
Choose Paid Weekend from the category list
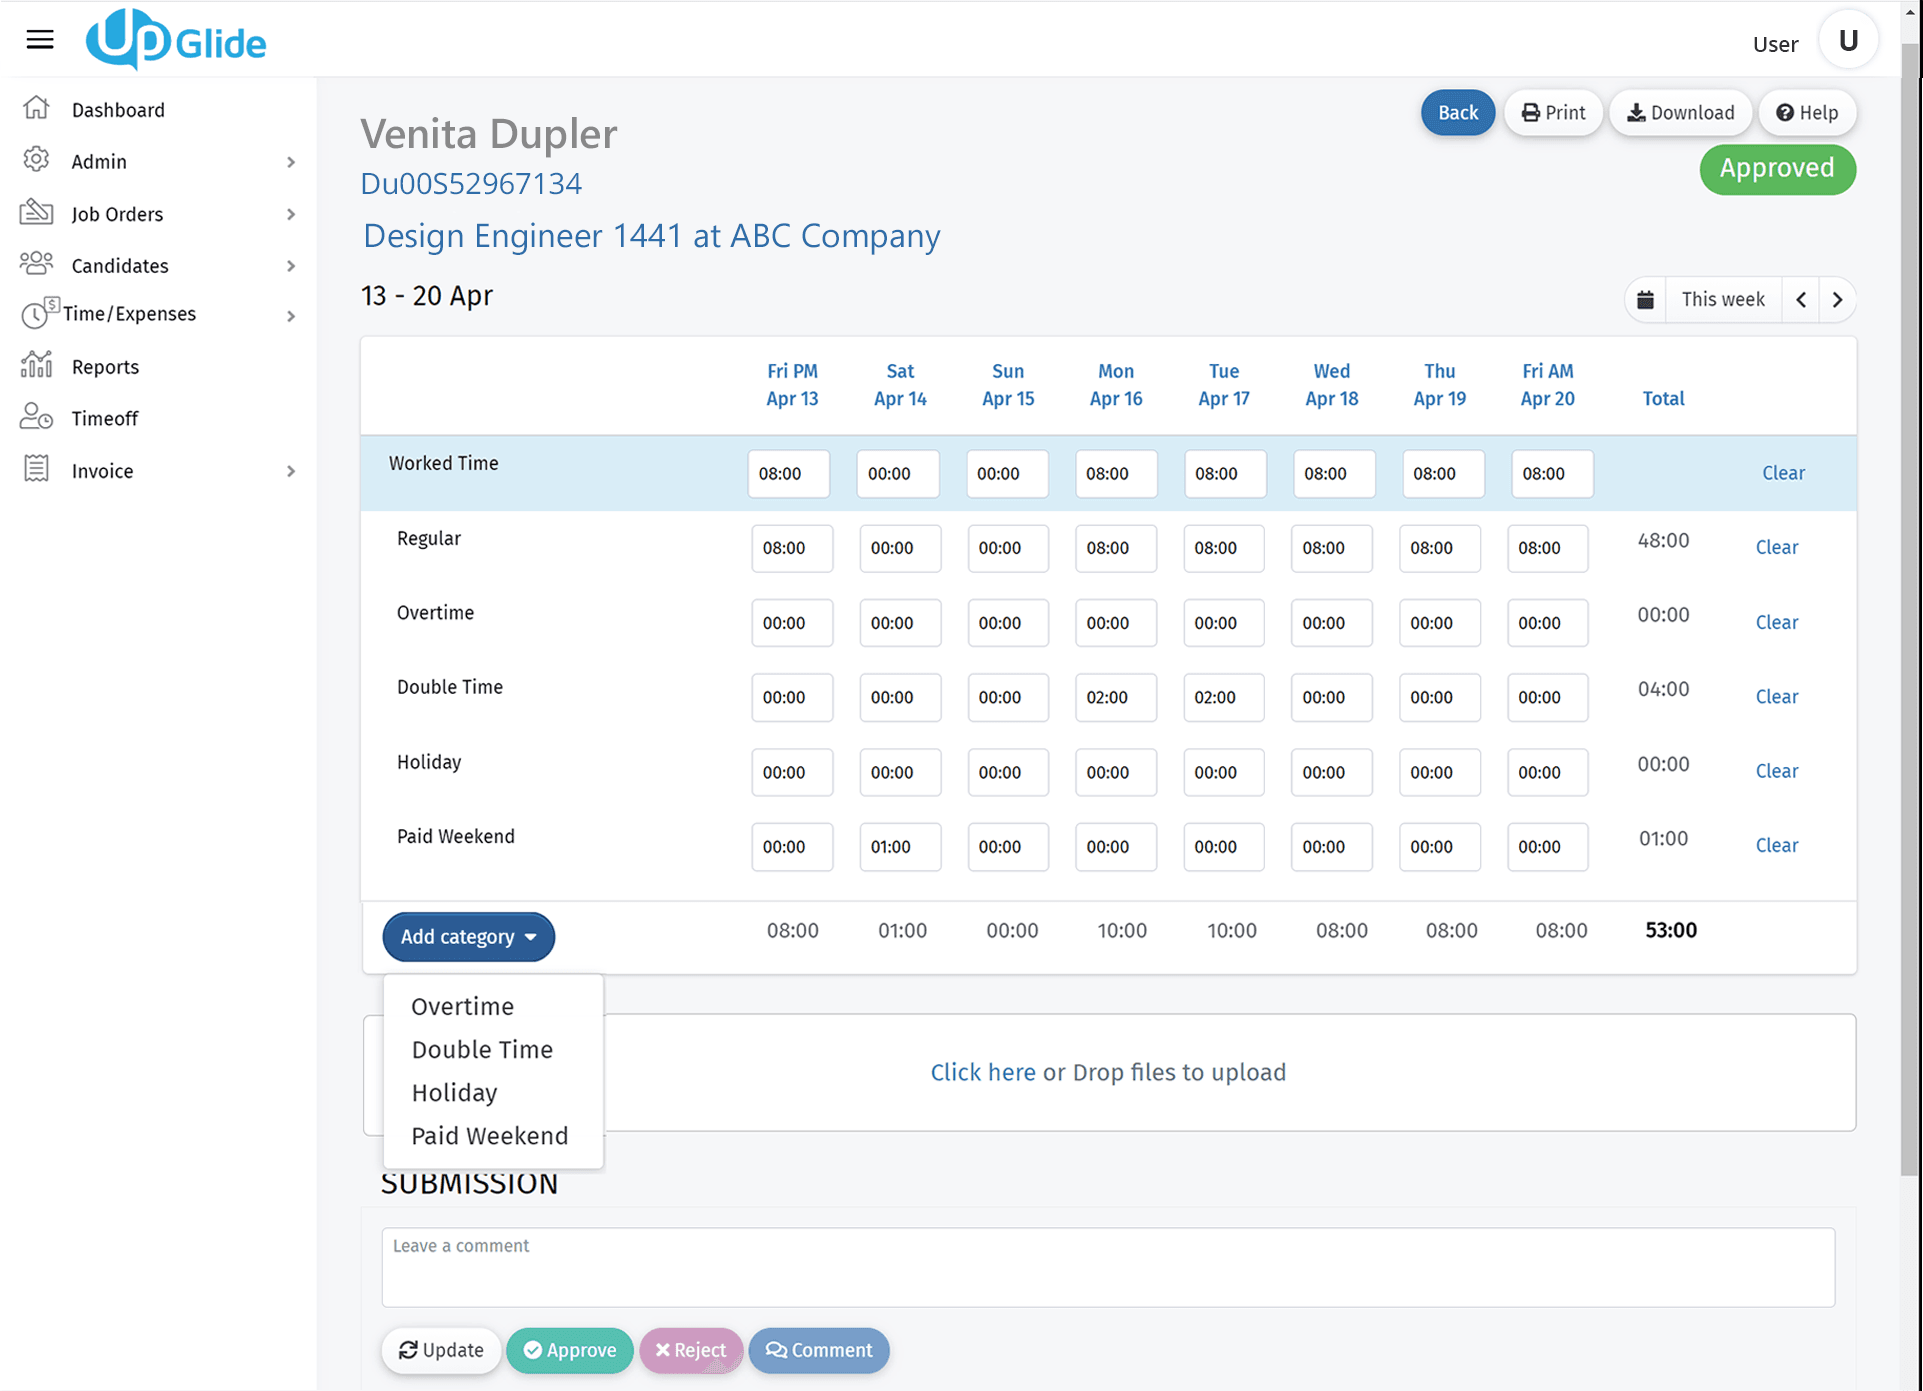click(x=489, y=1135)
